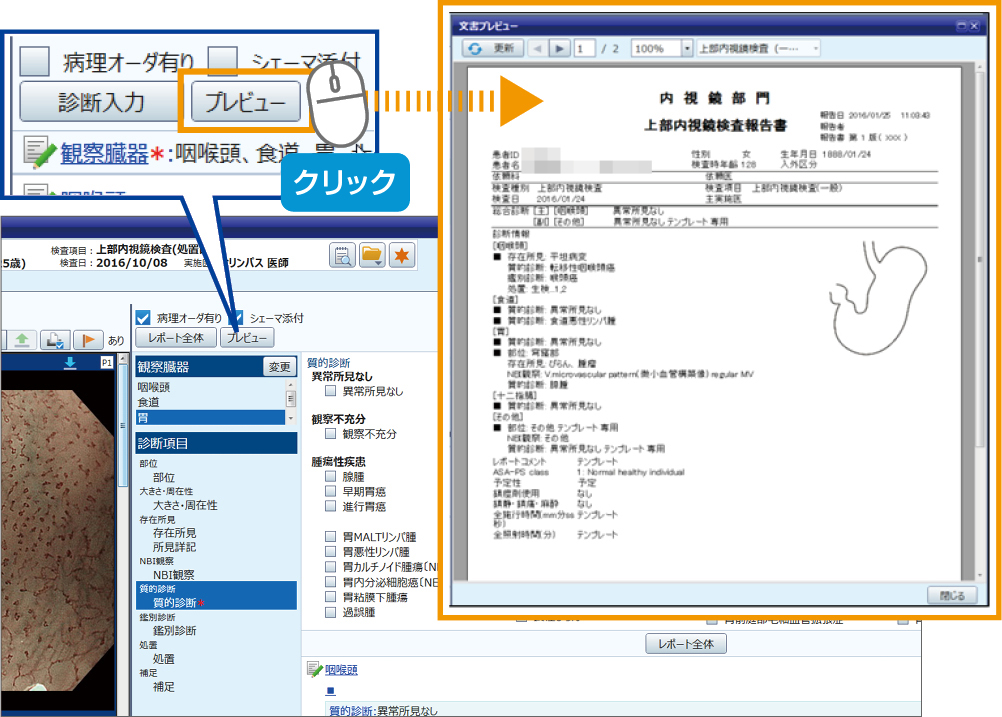Click the blue download arrow above image

(69, 362)
